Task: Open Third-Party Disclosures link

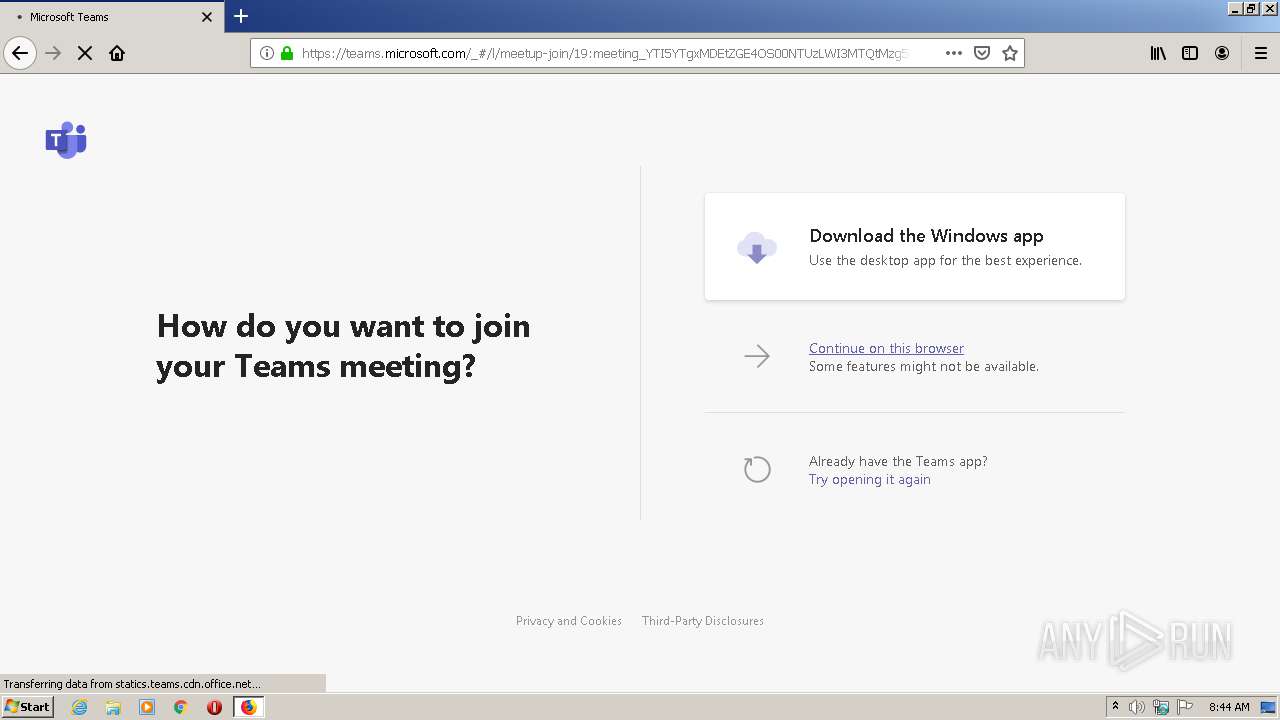Action: tap(703, 621)
